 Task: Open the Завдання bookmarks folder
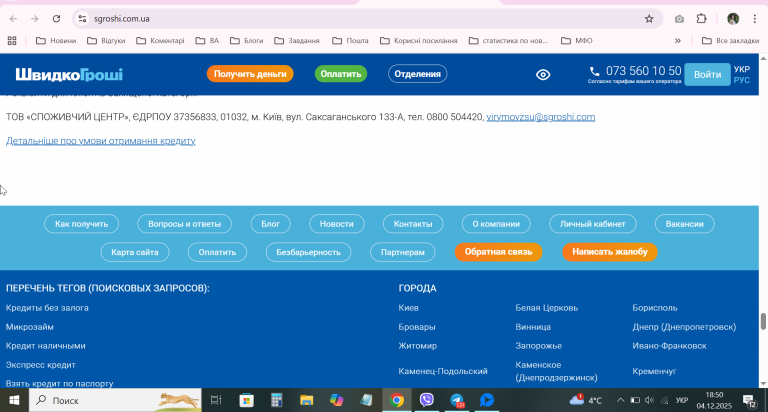(297, 41)
